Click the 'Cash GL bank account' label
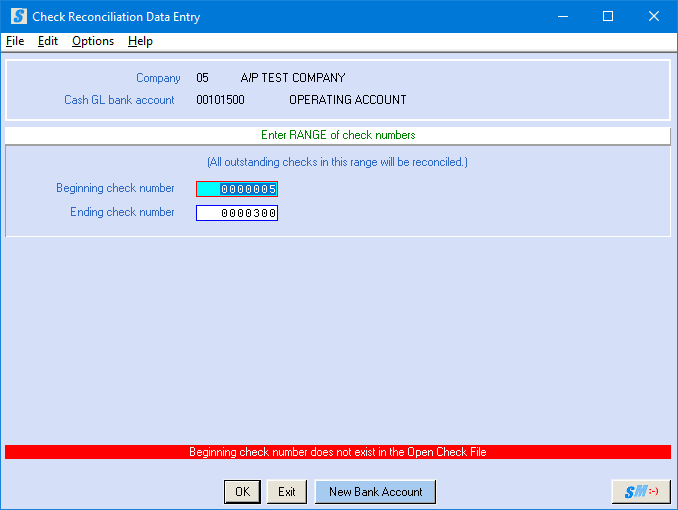678x510 pixels. 119,100
